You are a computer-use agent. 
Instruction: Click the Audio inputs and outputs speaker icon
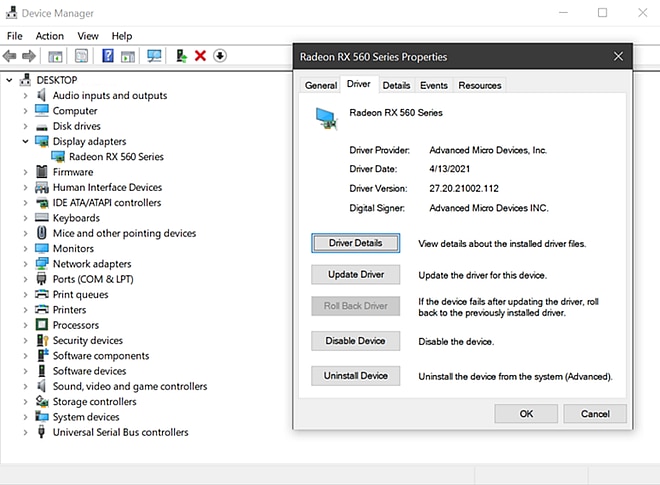[x=41, y=95]
